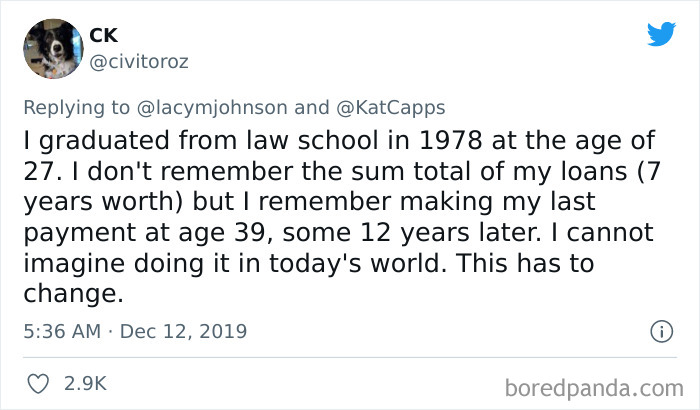Click the CK display name
The width and height of the screenshot is (700, 410).
click(103, 36)
